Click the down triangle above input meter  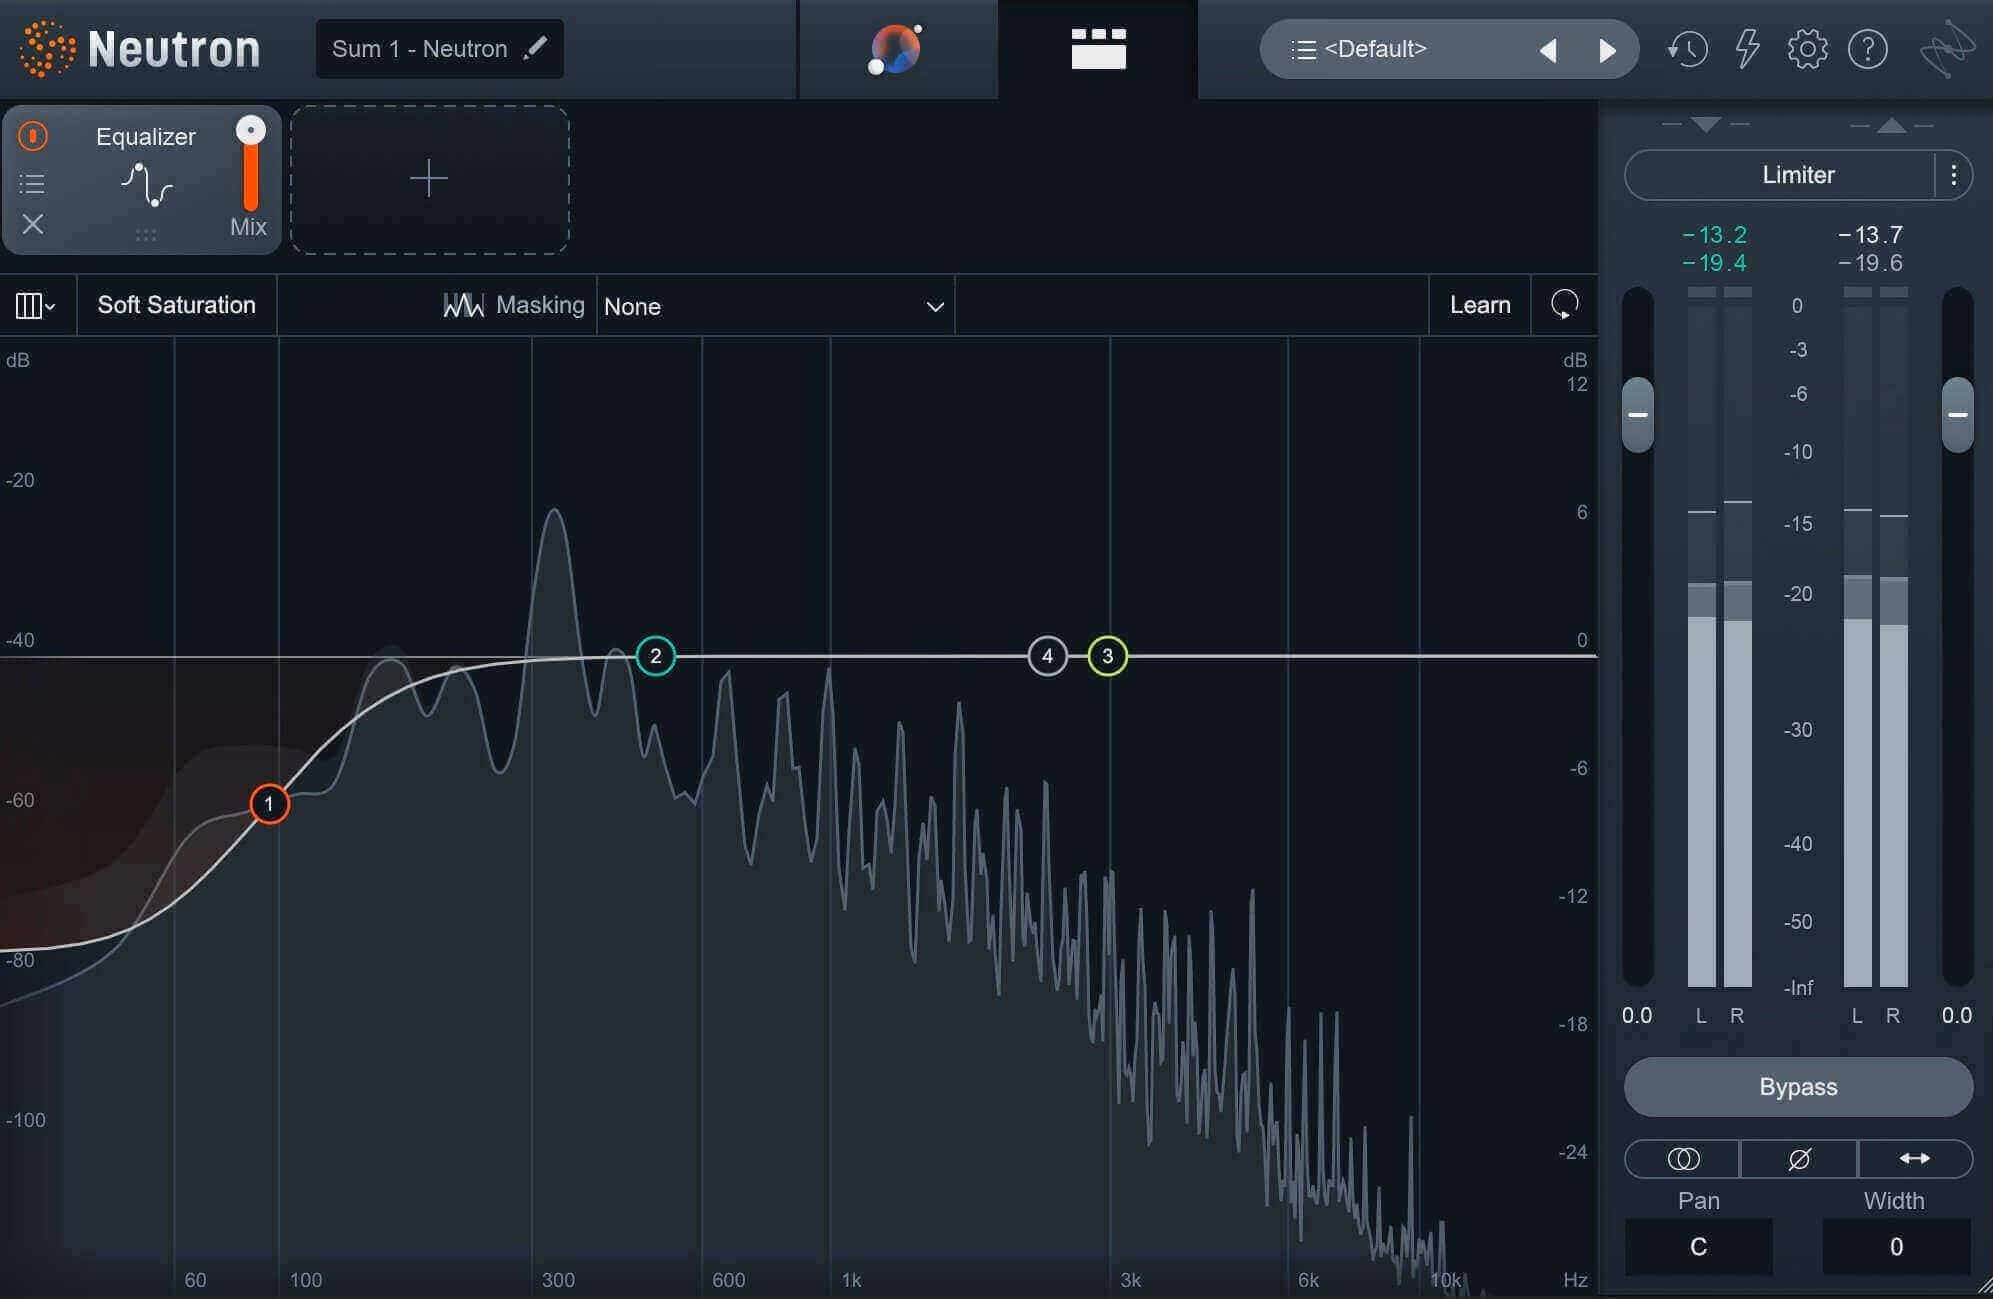[1706, 125]
